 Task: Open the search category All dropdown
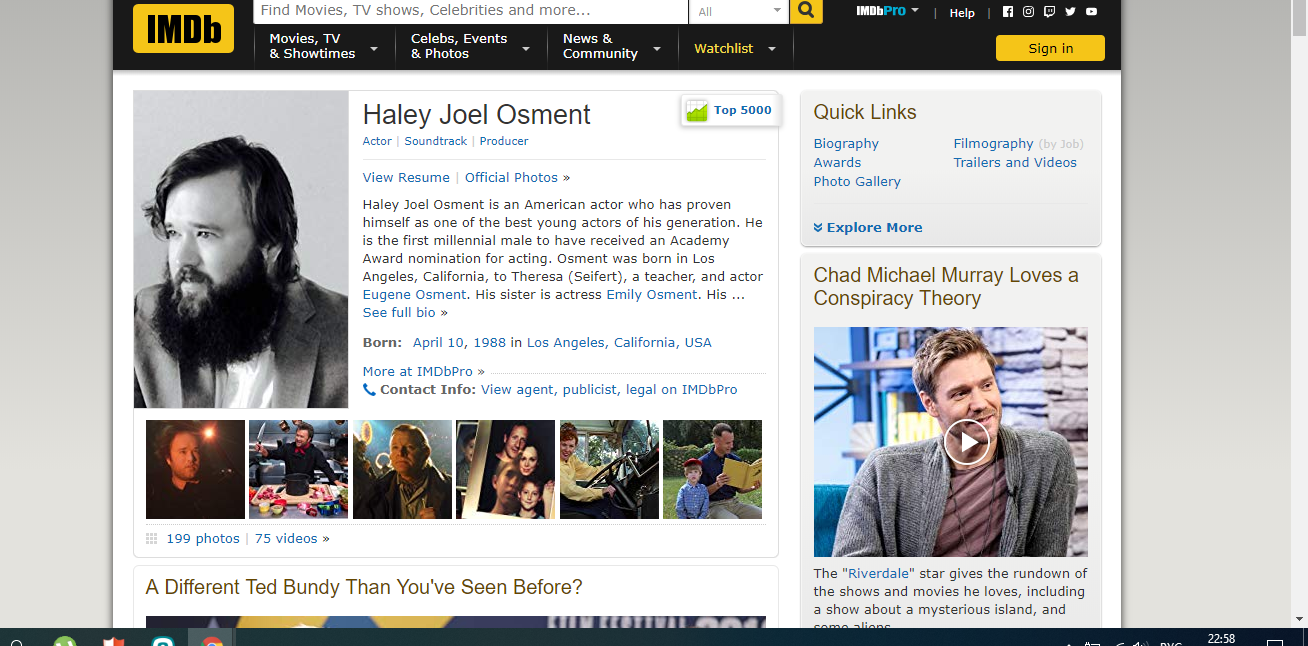(x=739, y=11)
